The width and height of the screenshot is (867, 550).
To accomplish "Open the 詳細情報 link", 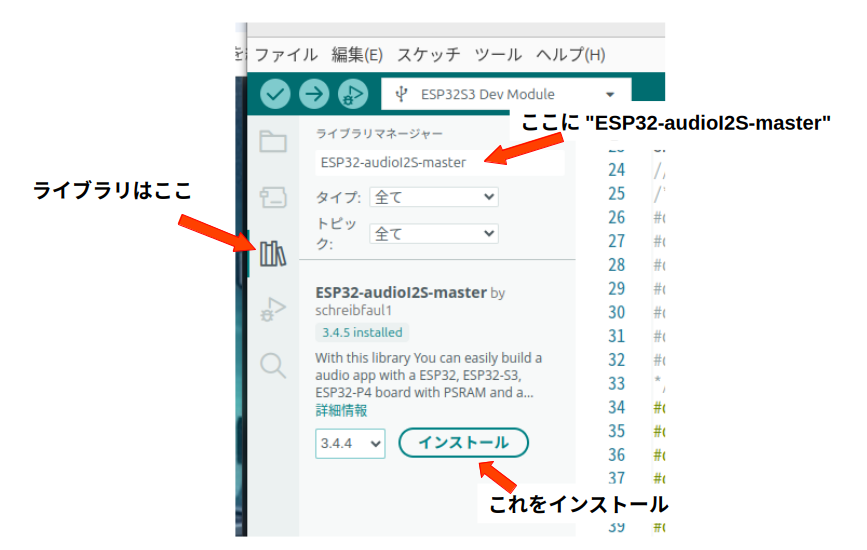I will point(341,410).
